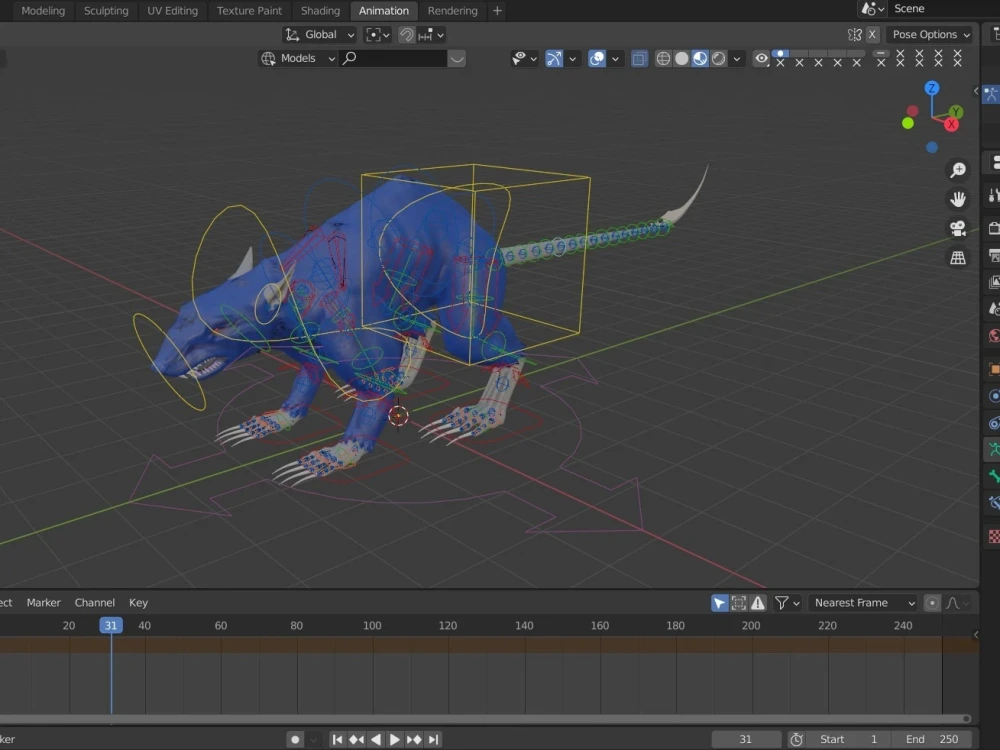Switch to the Shading workspace tab
The height and width of the screenshot is (750, 1000).
(320, 11)
